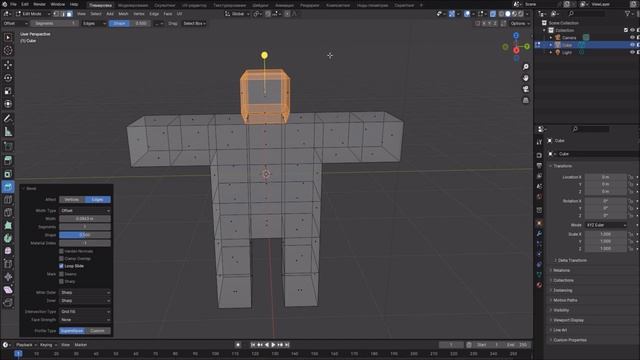640x360 pixels.
Task: Enable Mark Seams checkbox
Action: [61, 274]
